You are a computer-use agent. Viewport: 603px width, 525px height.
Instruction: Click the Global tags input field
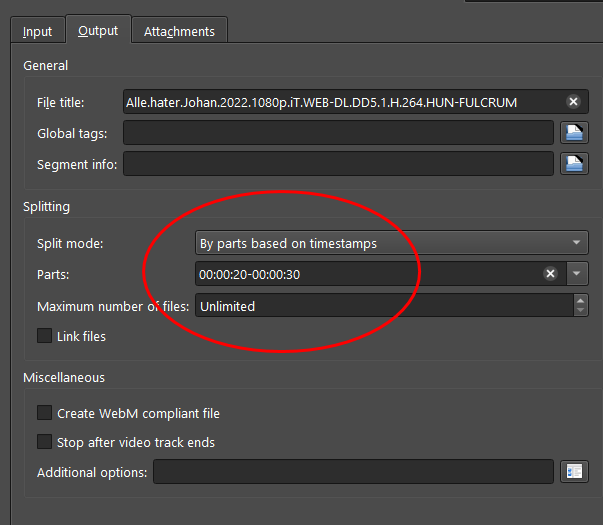[x=338, y=133]
